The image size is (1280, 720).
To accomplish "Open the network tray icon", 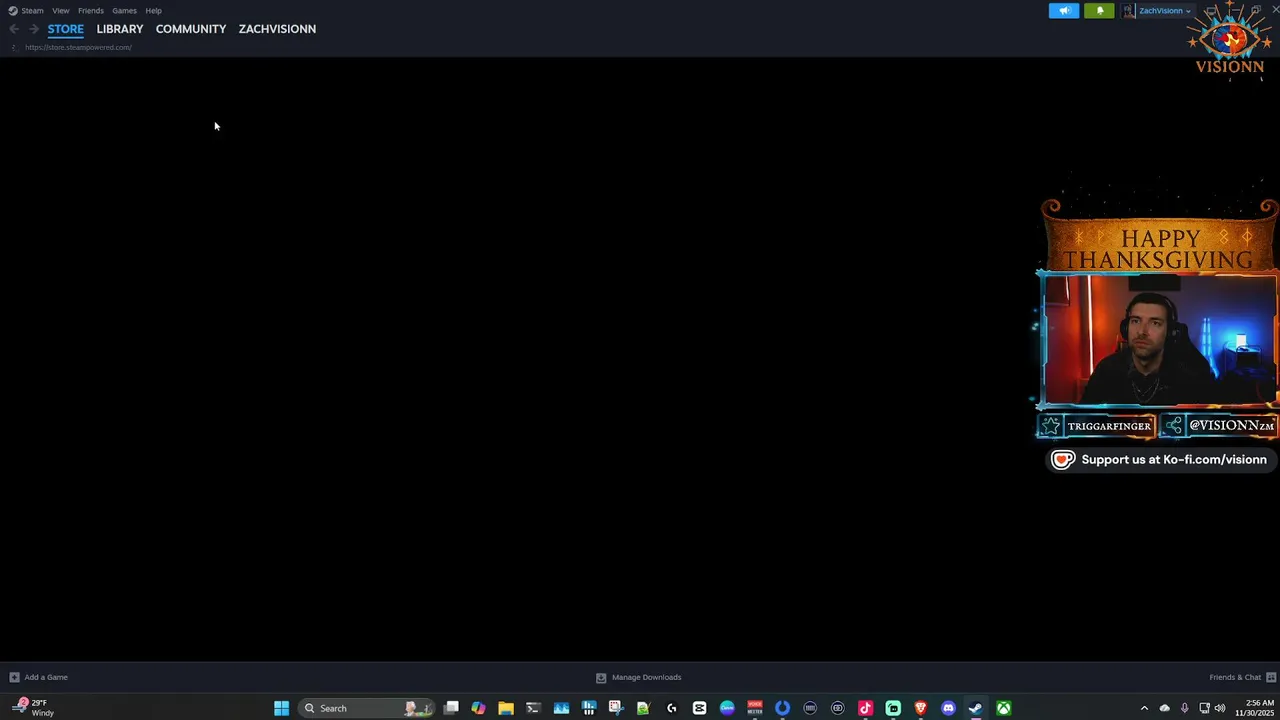I will coord(1204,708).
